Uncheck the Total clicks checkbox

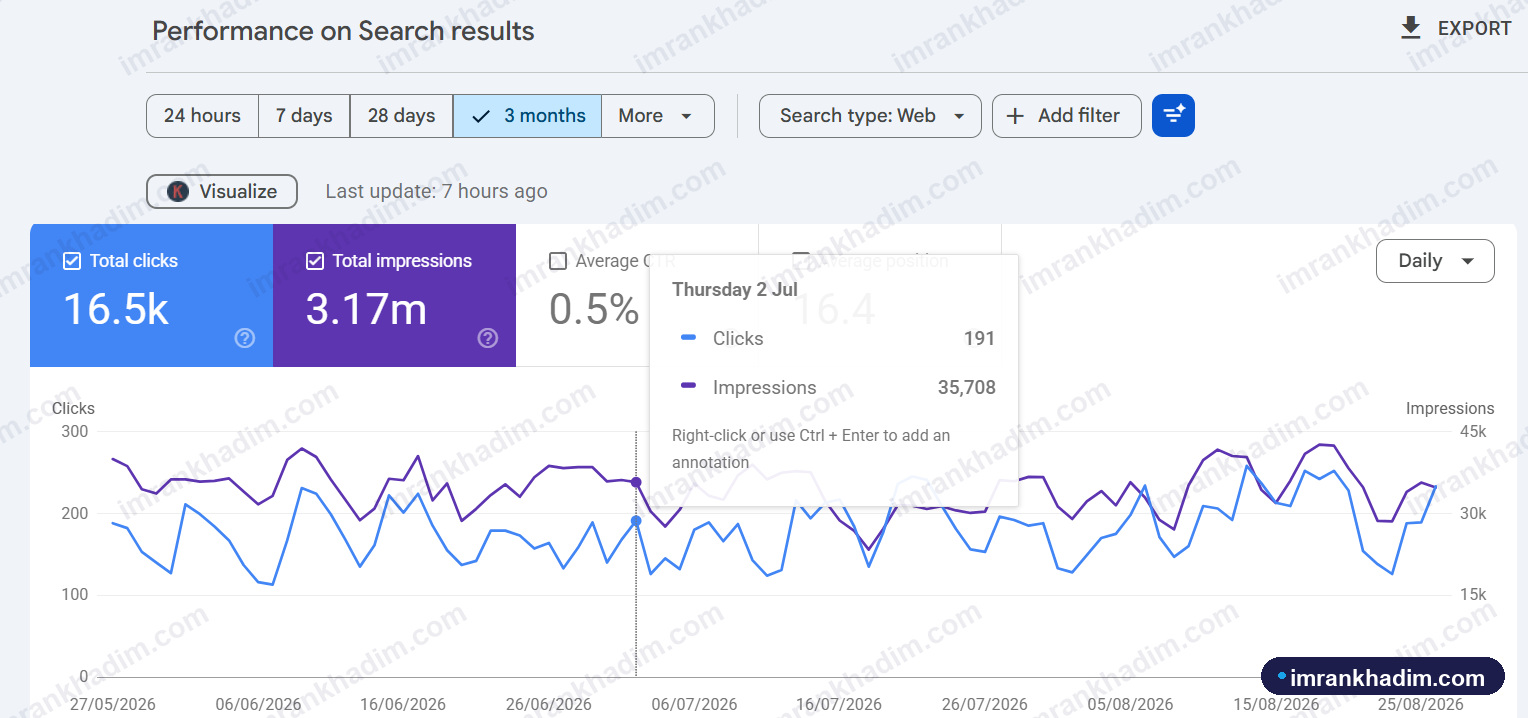(x=72, y=261)
